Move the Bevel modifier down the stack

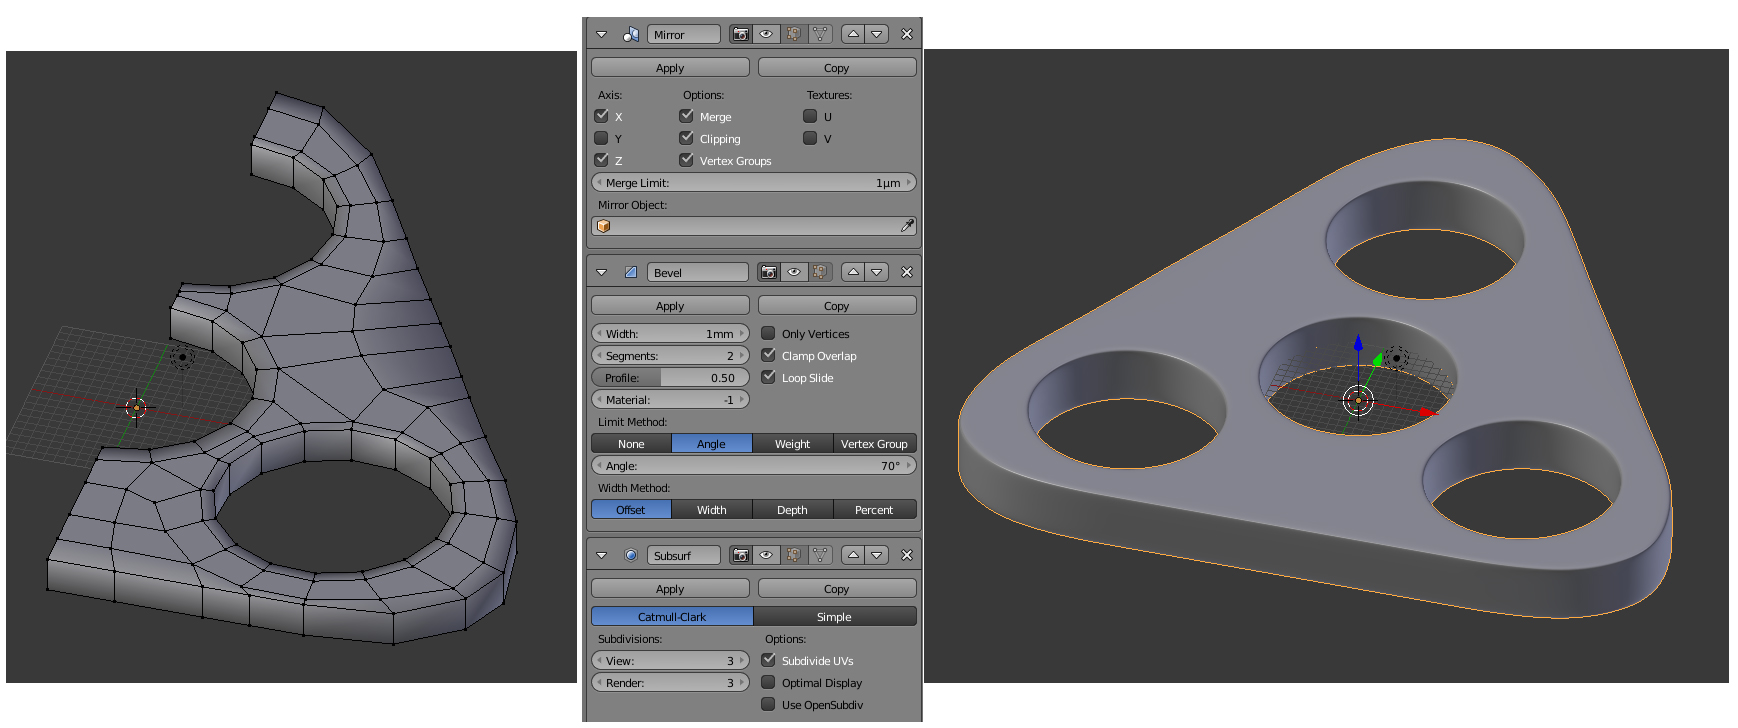point(877,272)
